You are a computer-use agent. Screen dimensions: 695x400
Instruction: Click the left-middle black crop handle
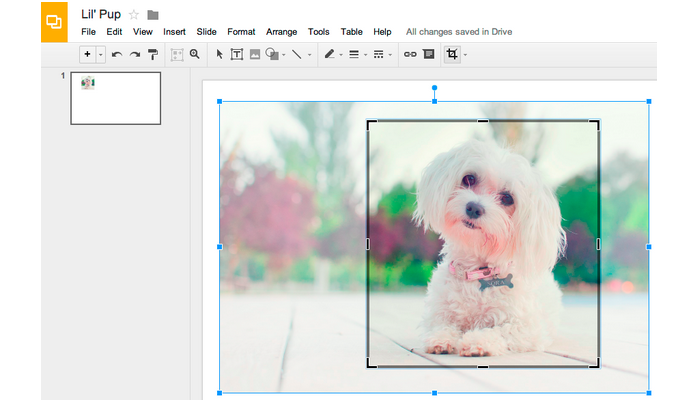pyautogui.click(x=368, y=244)
